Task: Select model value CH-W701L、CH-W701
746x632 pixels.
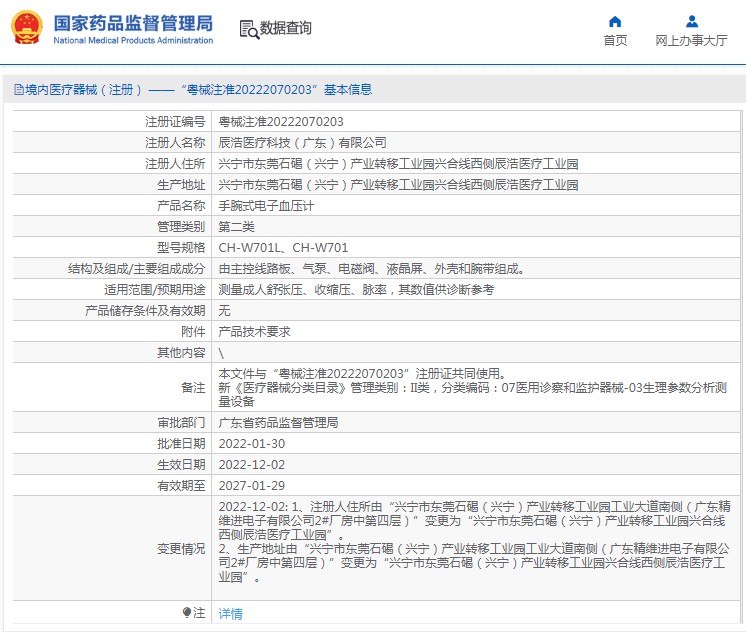Action: (x=283, y=247)
